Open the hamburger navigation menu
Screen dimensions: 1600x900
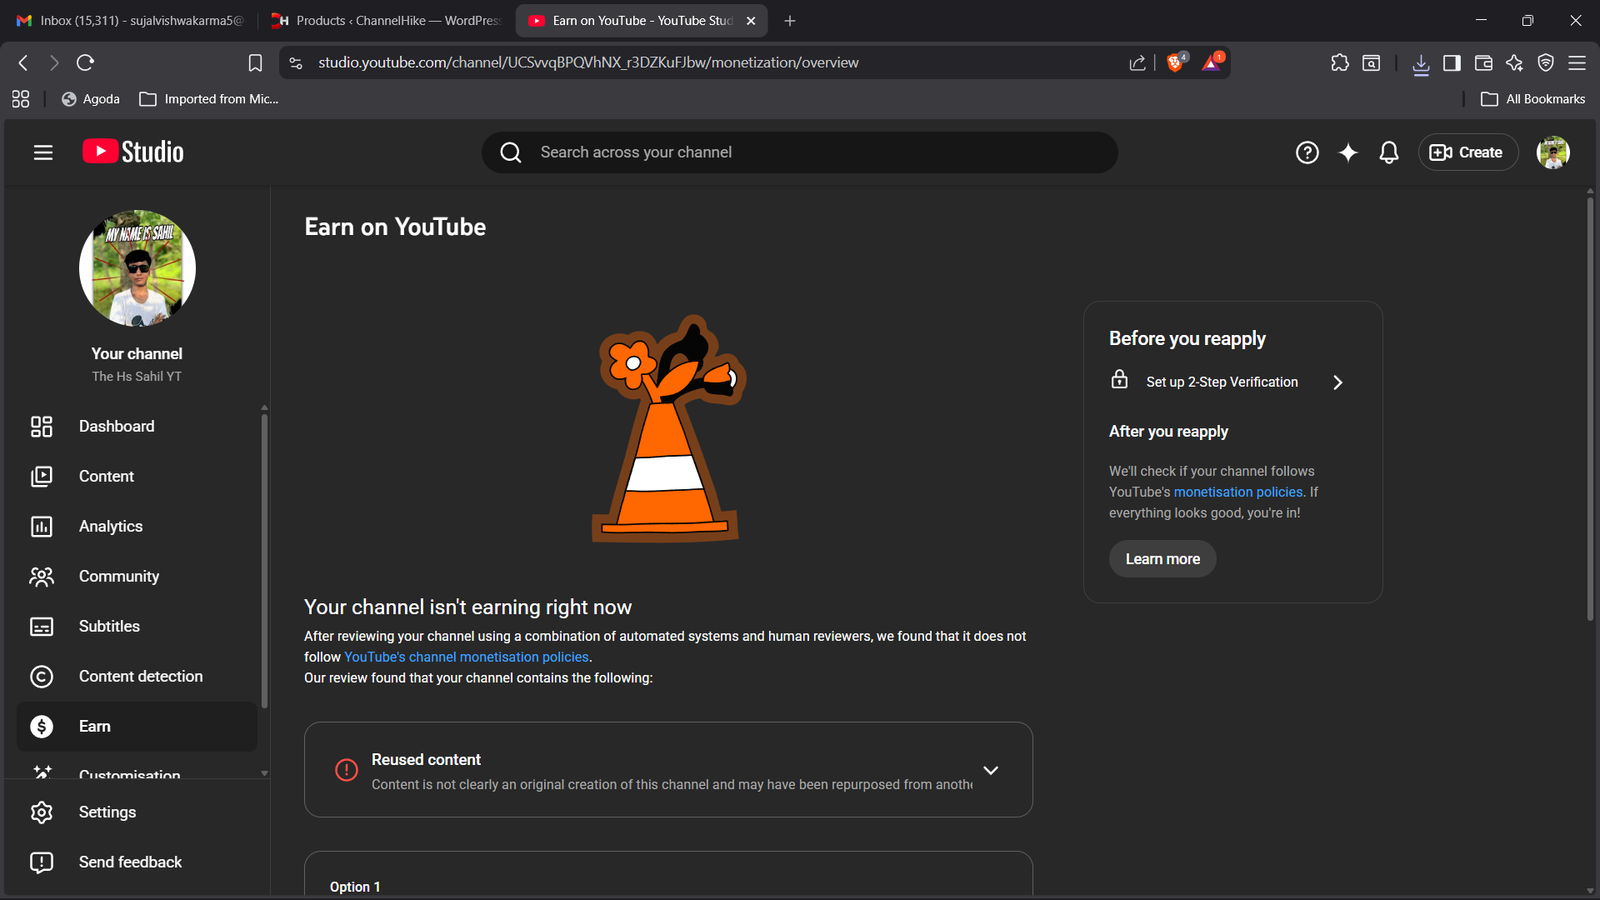pyautogui.click(x=43, y=152)
